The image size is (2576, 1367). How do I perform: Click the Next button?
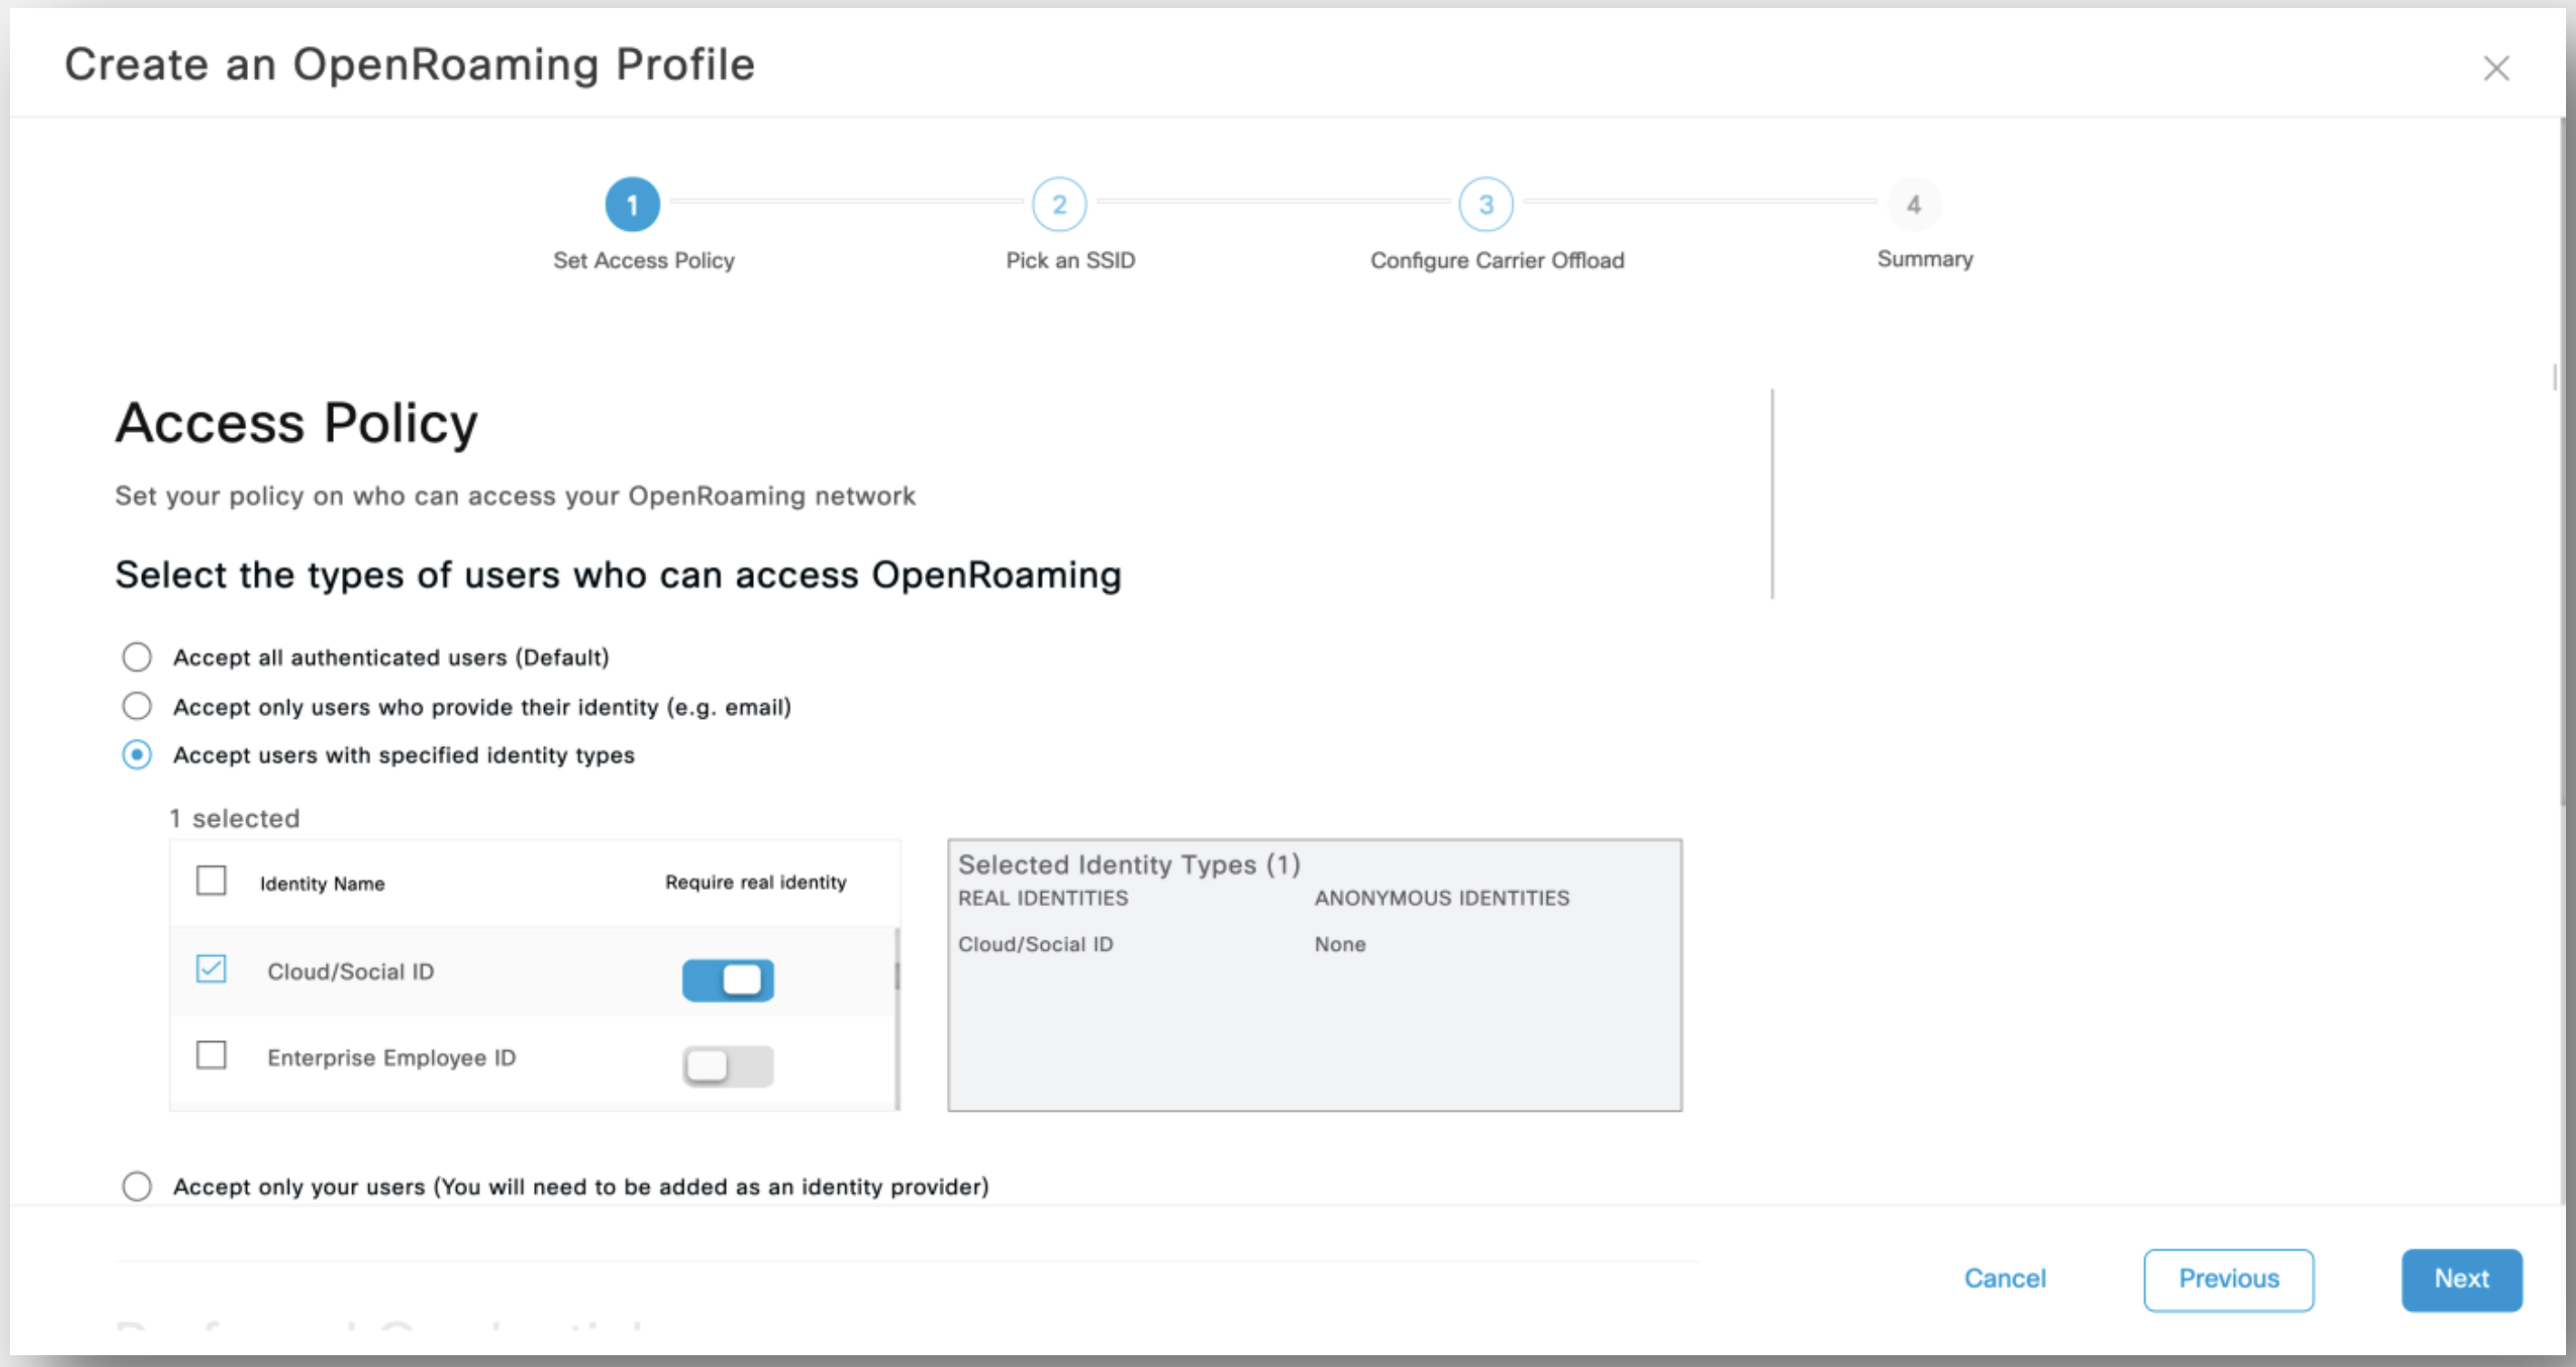point(2461,1279)
